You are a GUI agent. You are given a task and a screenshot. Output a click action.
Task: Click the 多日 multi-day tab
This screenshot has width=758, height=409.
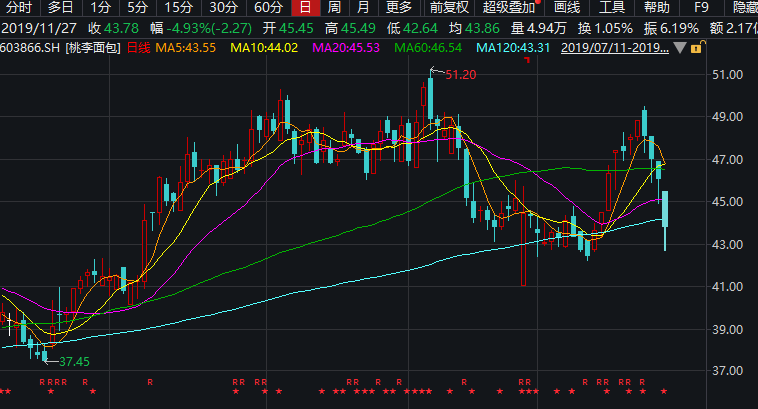coord(60,7)
